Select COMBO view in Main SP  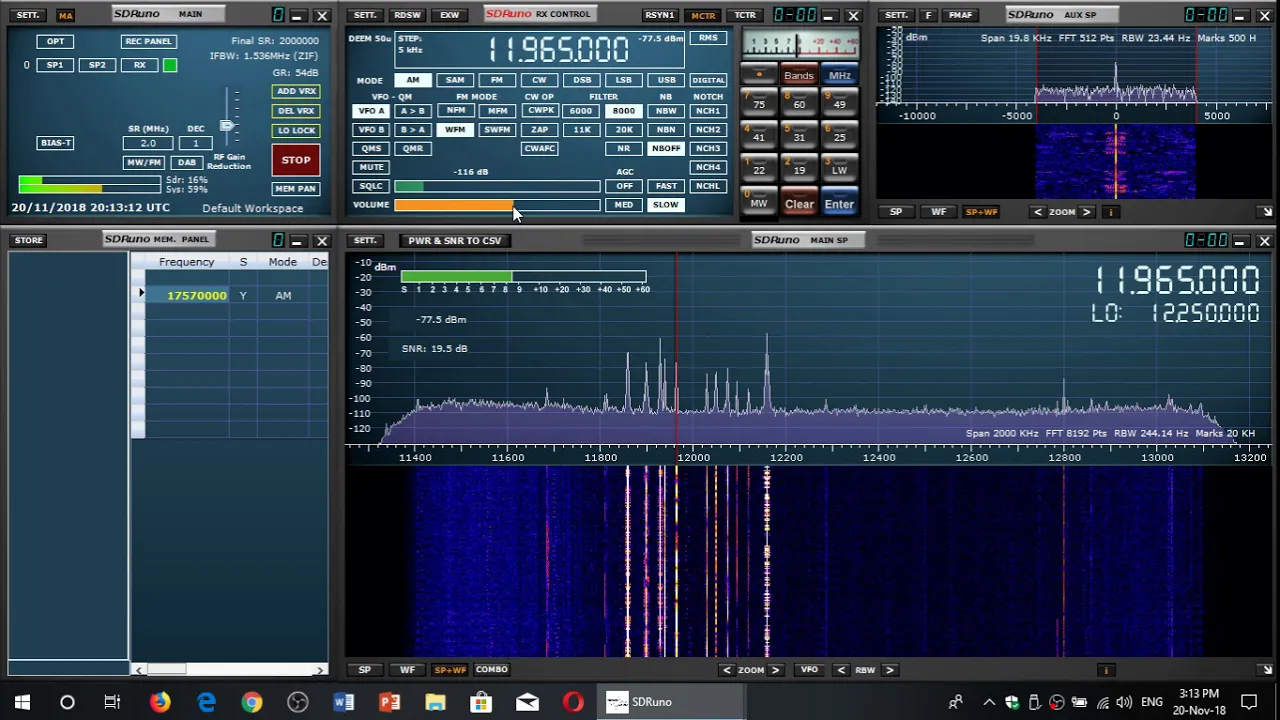491,670
